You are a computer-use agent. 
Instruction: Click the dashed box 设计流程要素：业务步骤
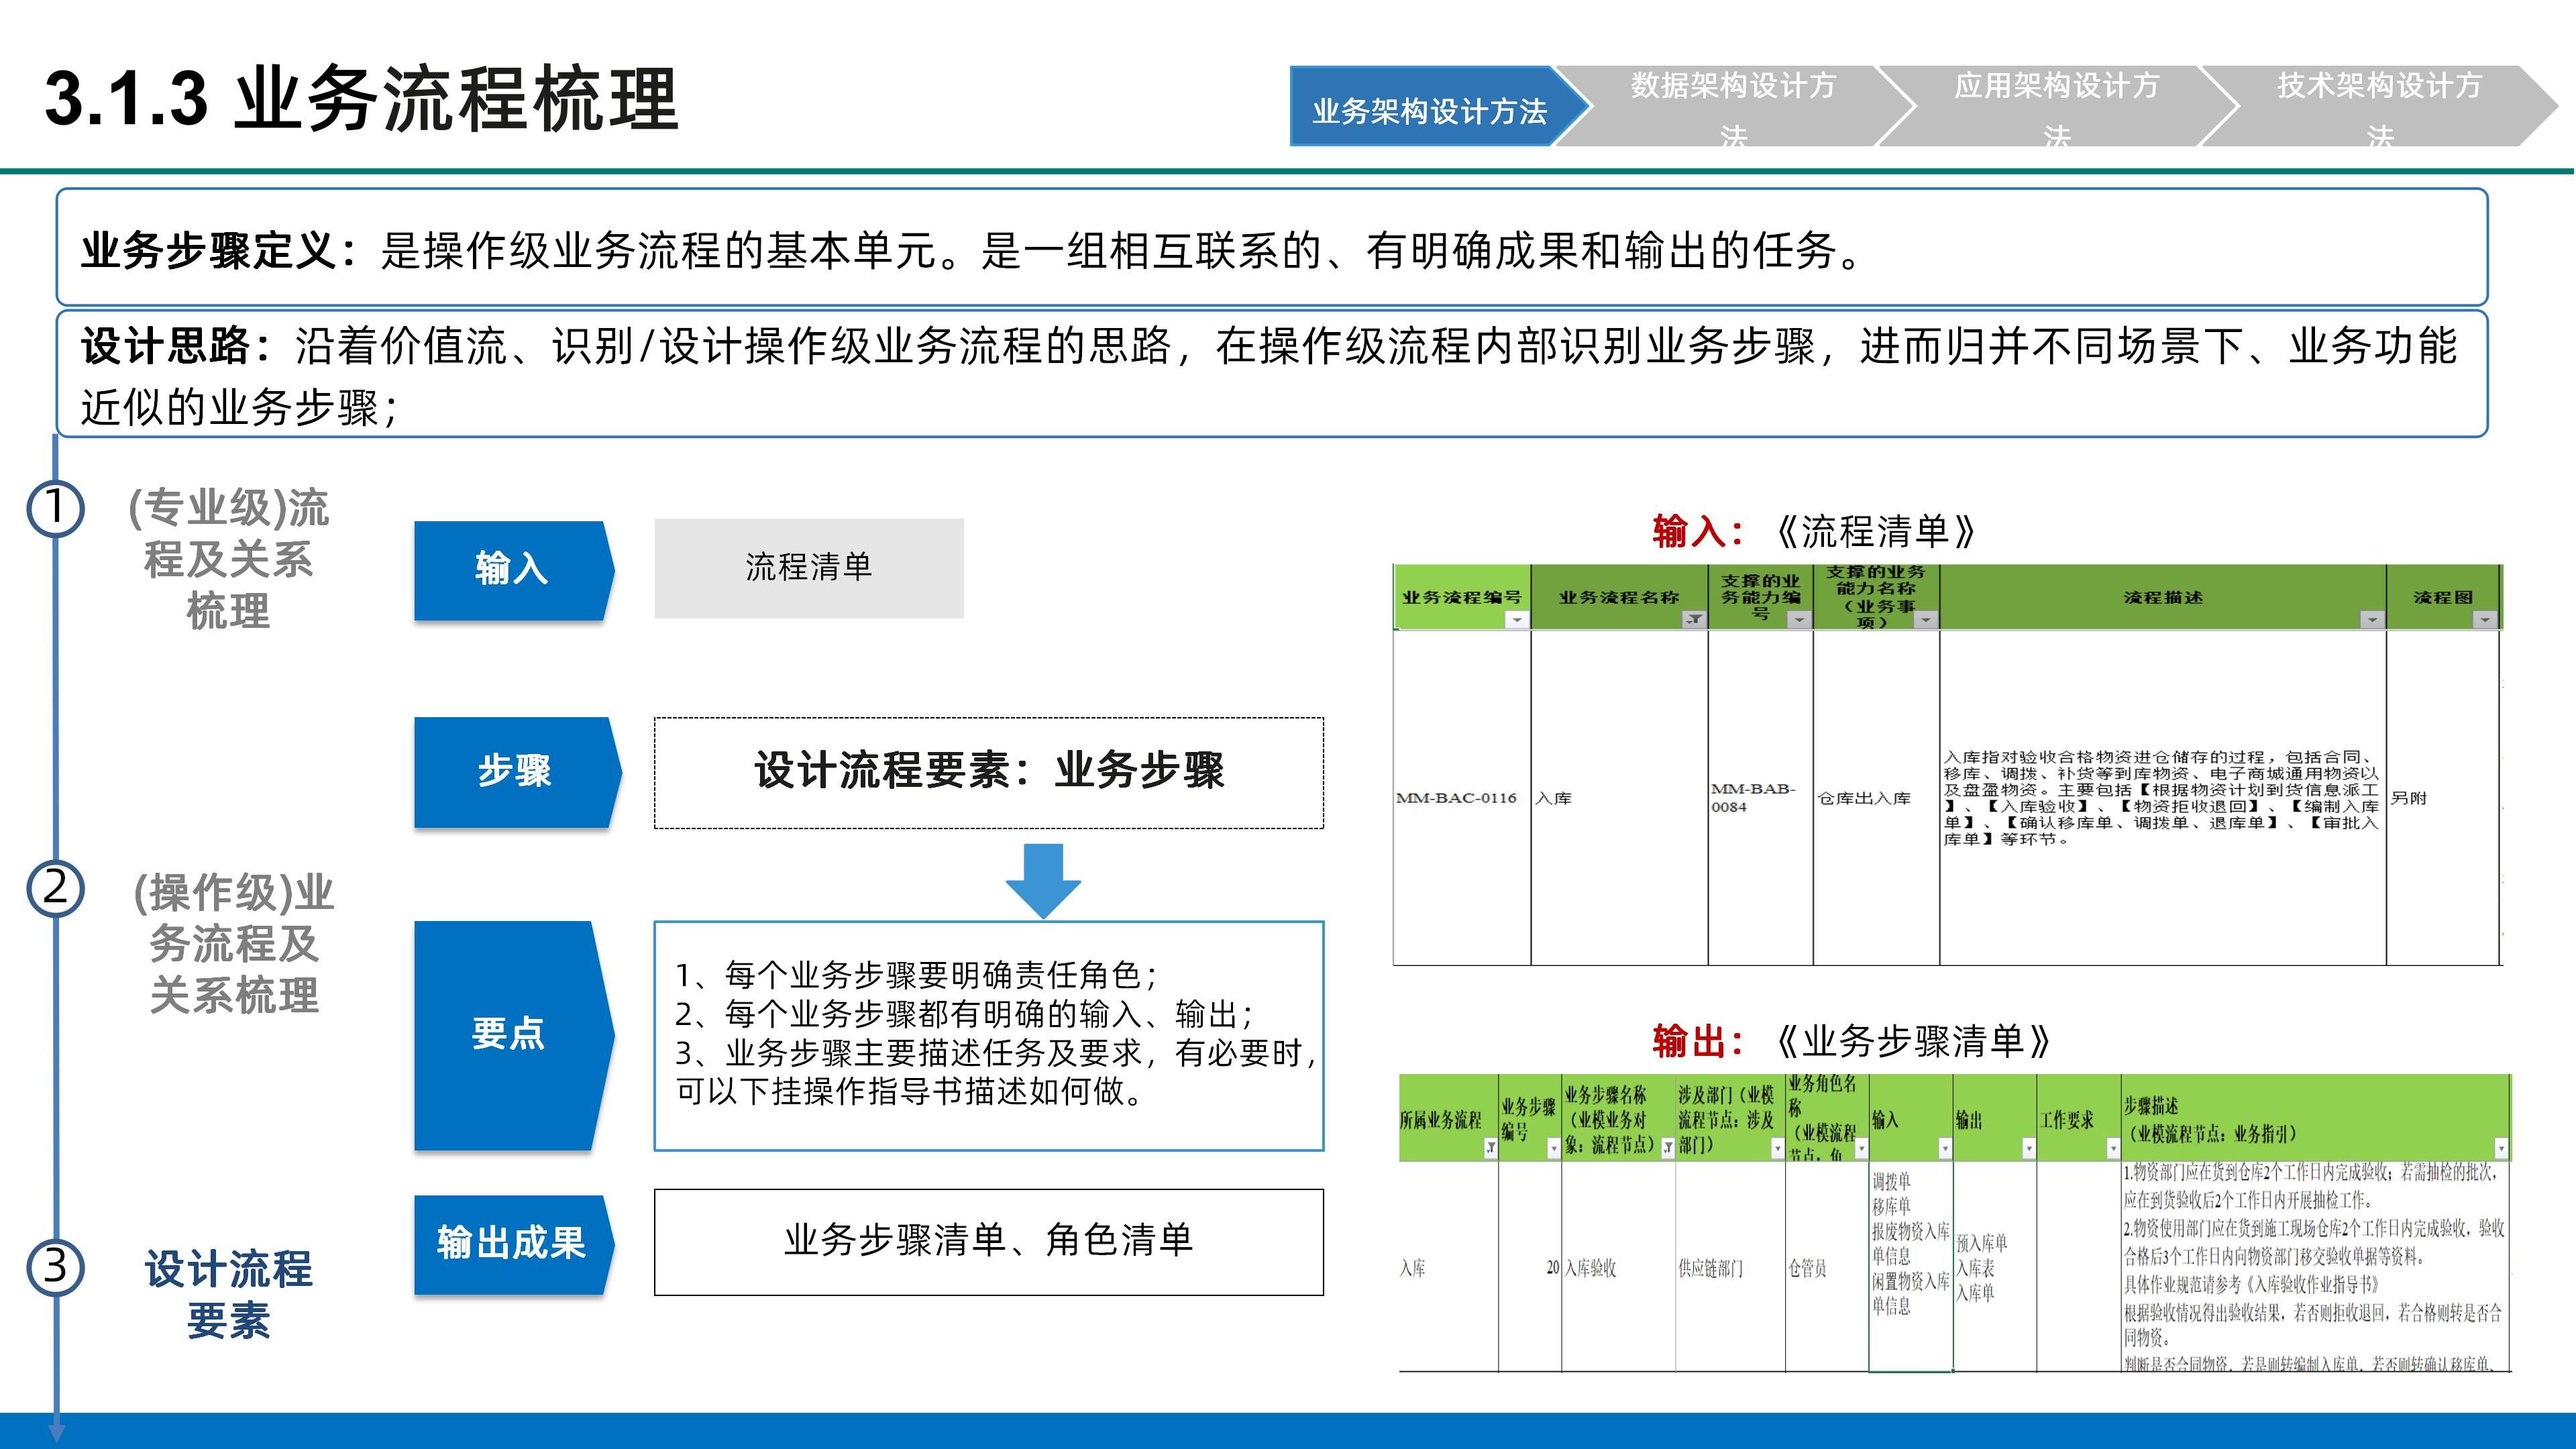point(989,772)
